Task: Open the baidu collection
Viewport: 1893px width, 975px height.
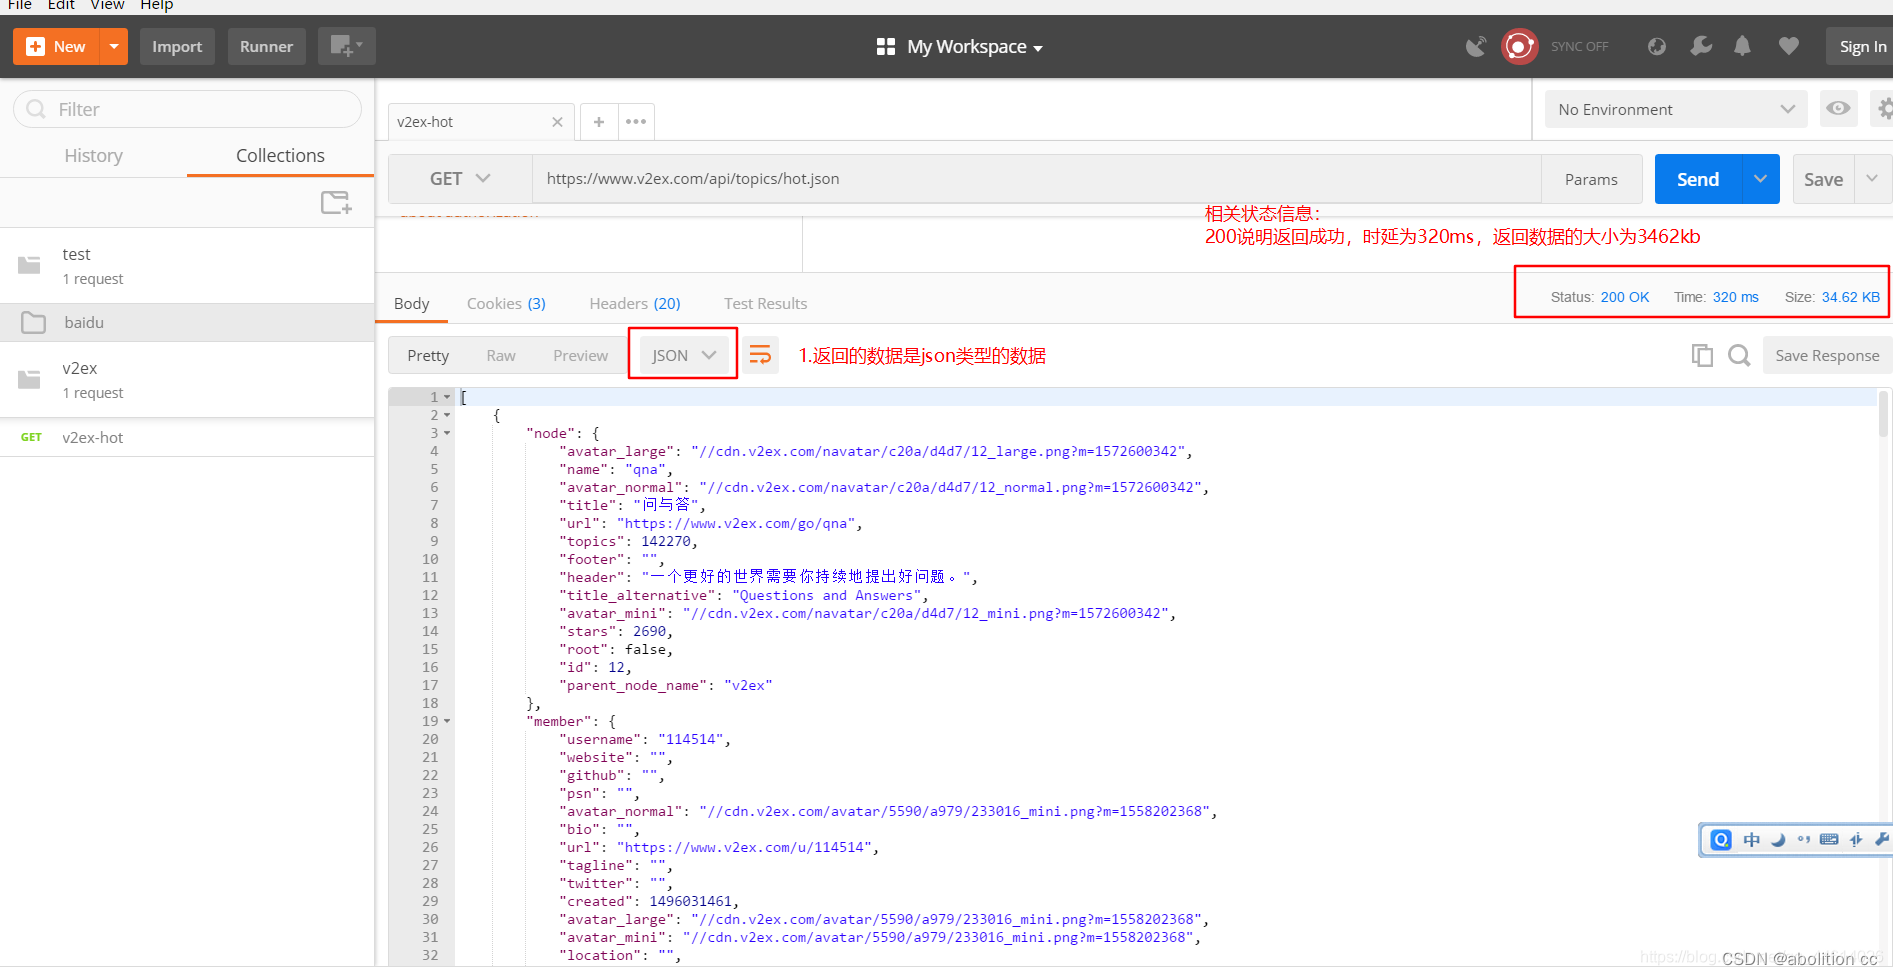Action: point(187,322)
